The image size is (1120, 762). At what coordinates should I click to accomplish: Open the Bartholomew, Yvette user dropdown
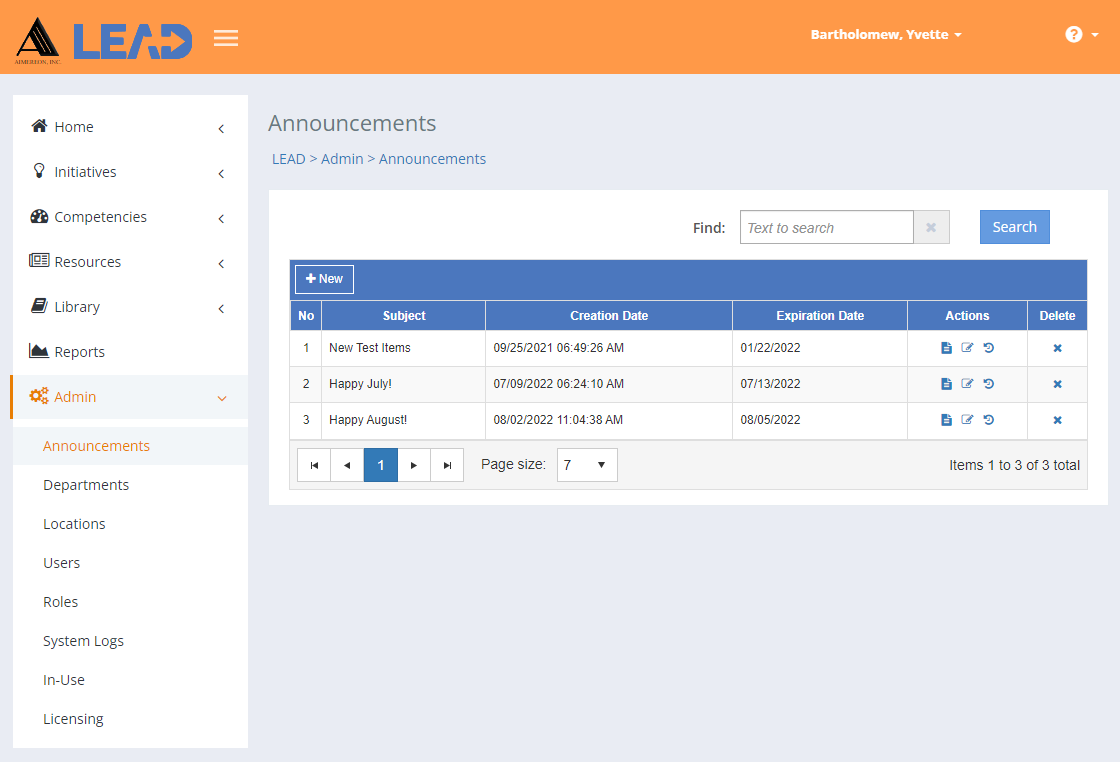[886, 34]
